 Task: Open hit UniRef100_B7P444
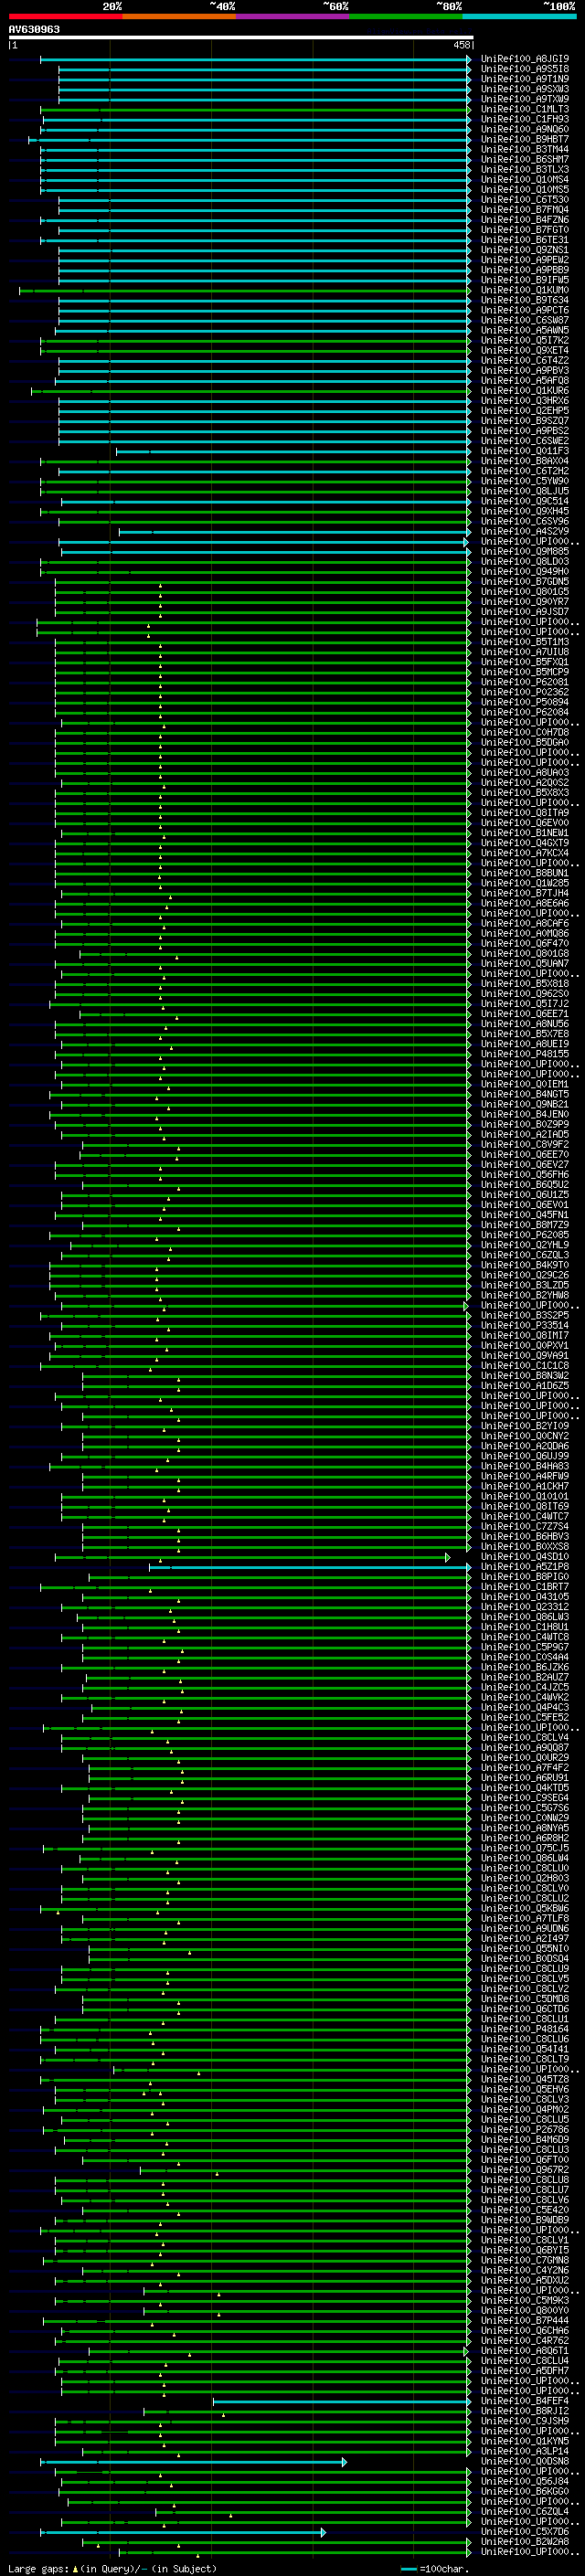point(525,2321)
